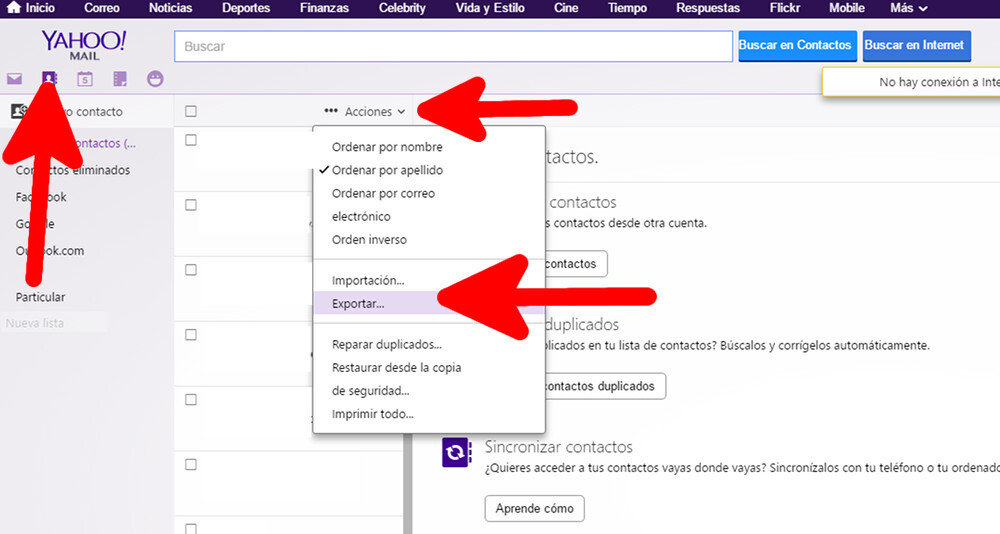The image size is (1000, 534).
Task: Choose Imprimir todo... option
Action: coord(372,414)
